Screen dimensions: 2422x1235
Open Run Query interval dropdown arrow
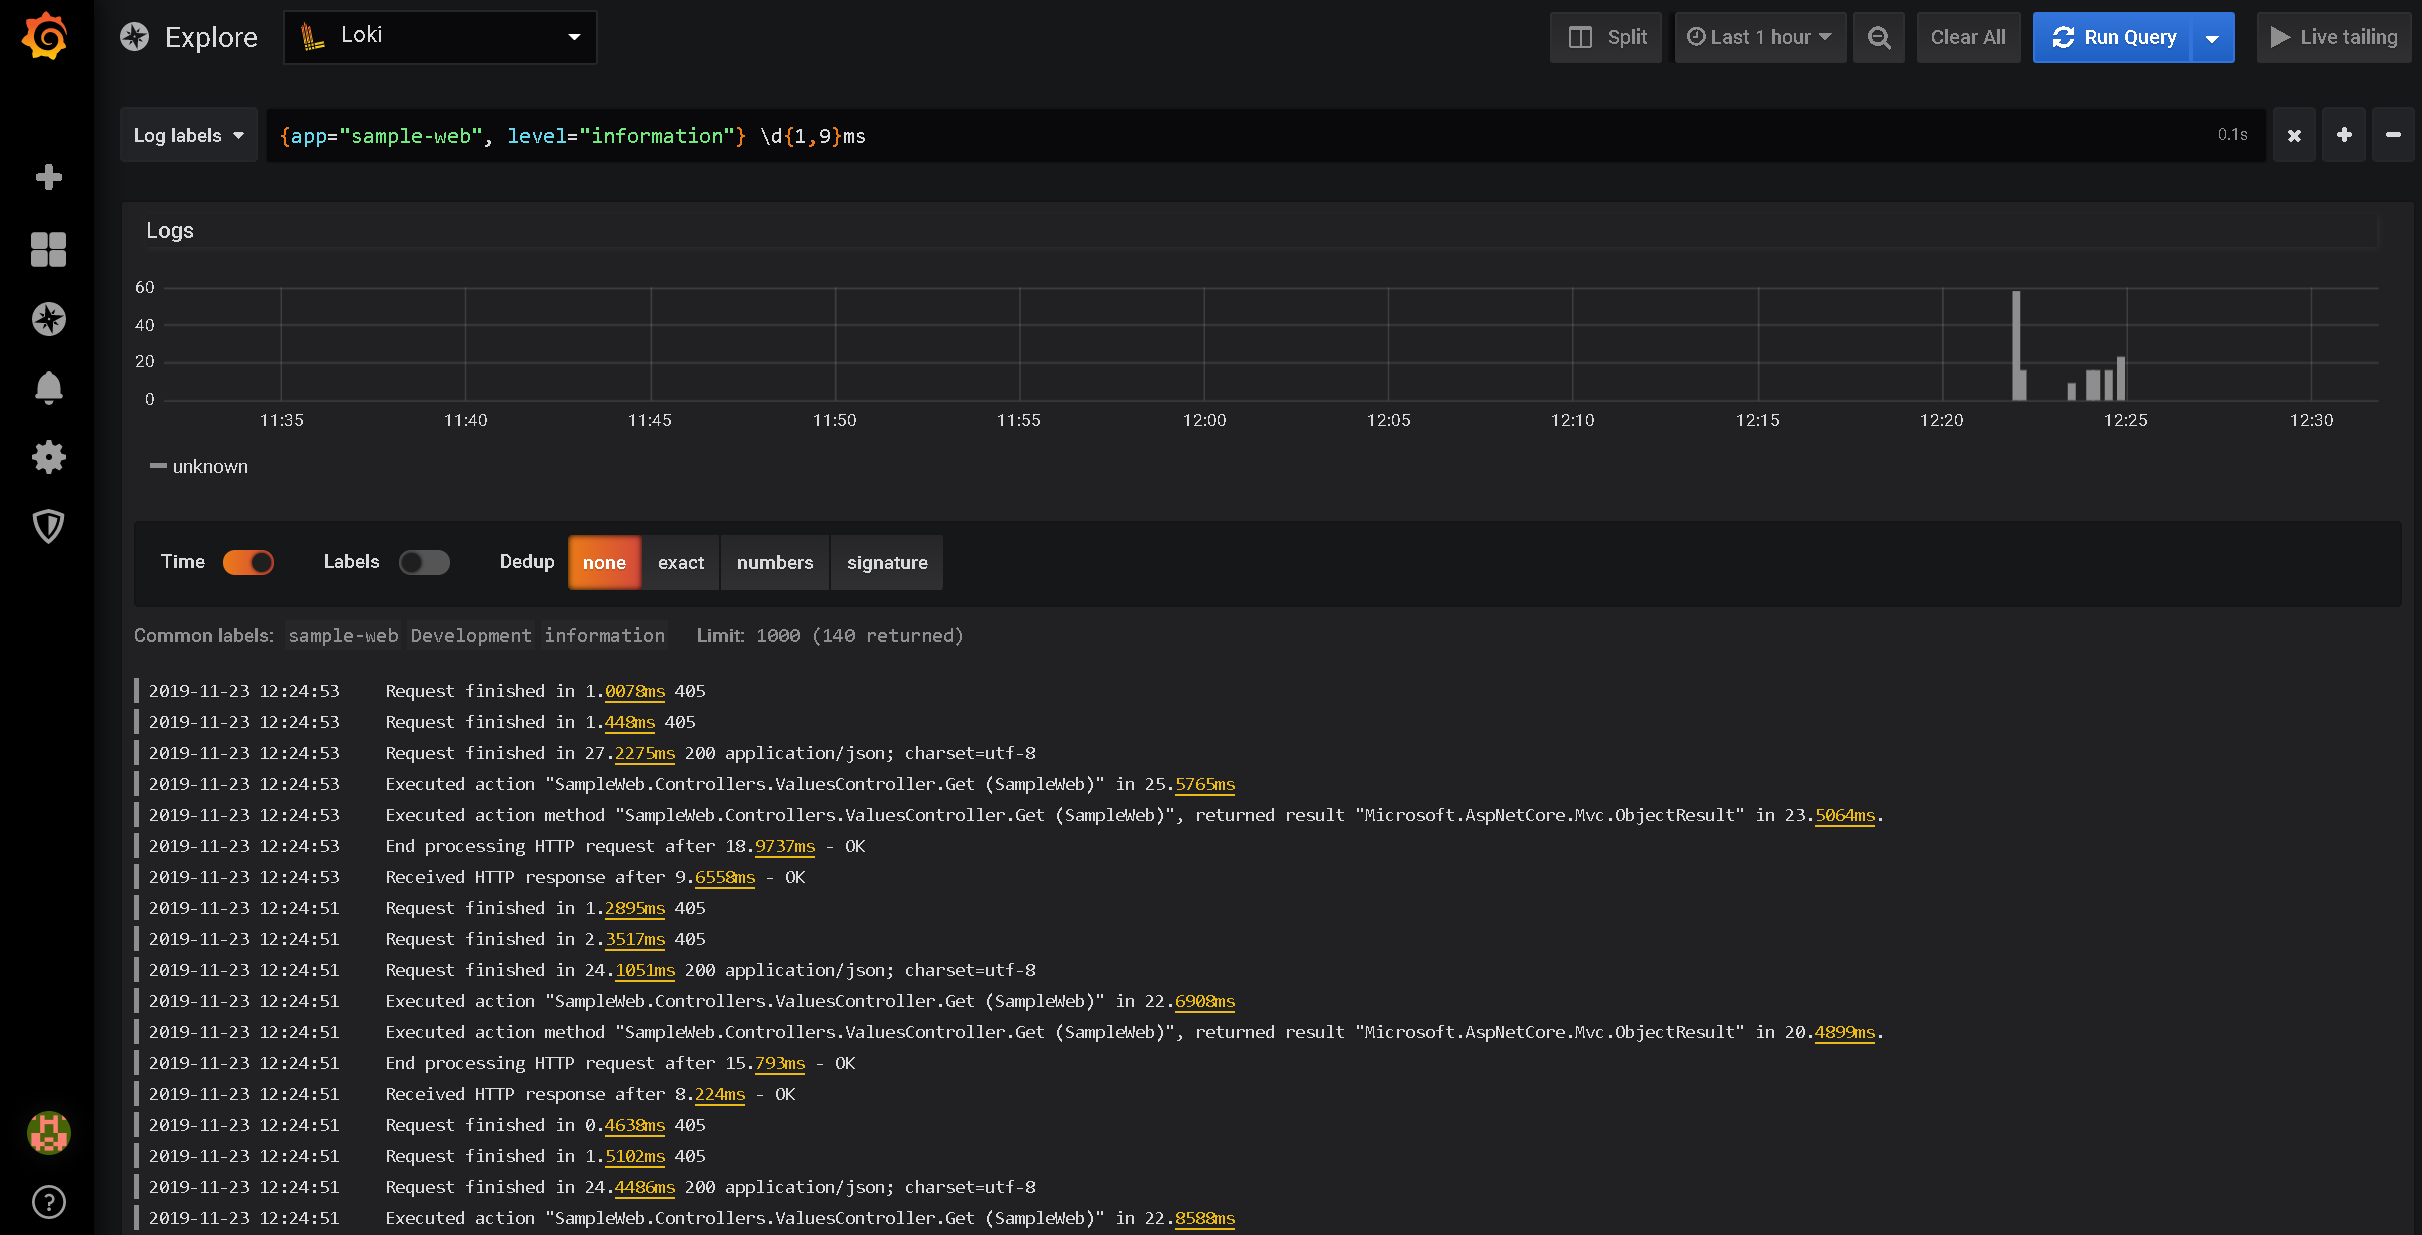coord(2213,38)
